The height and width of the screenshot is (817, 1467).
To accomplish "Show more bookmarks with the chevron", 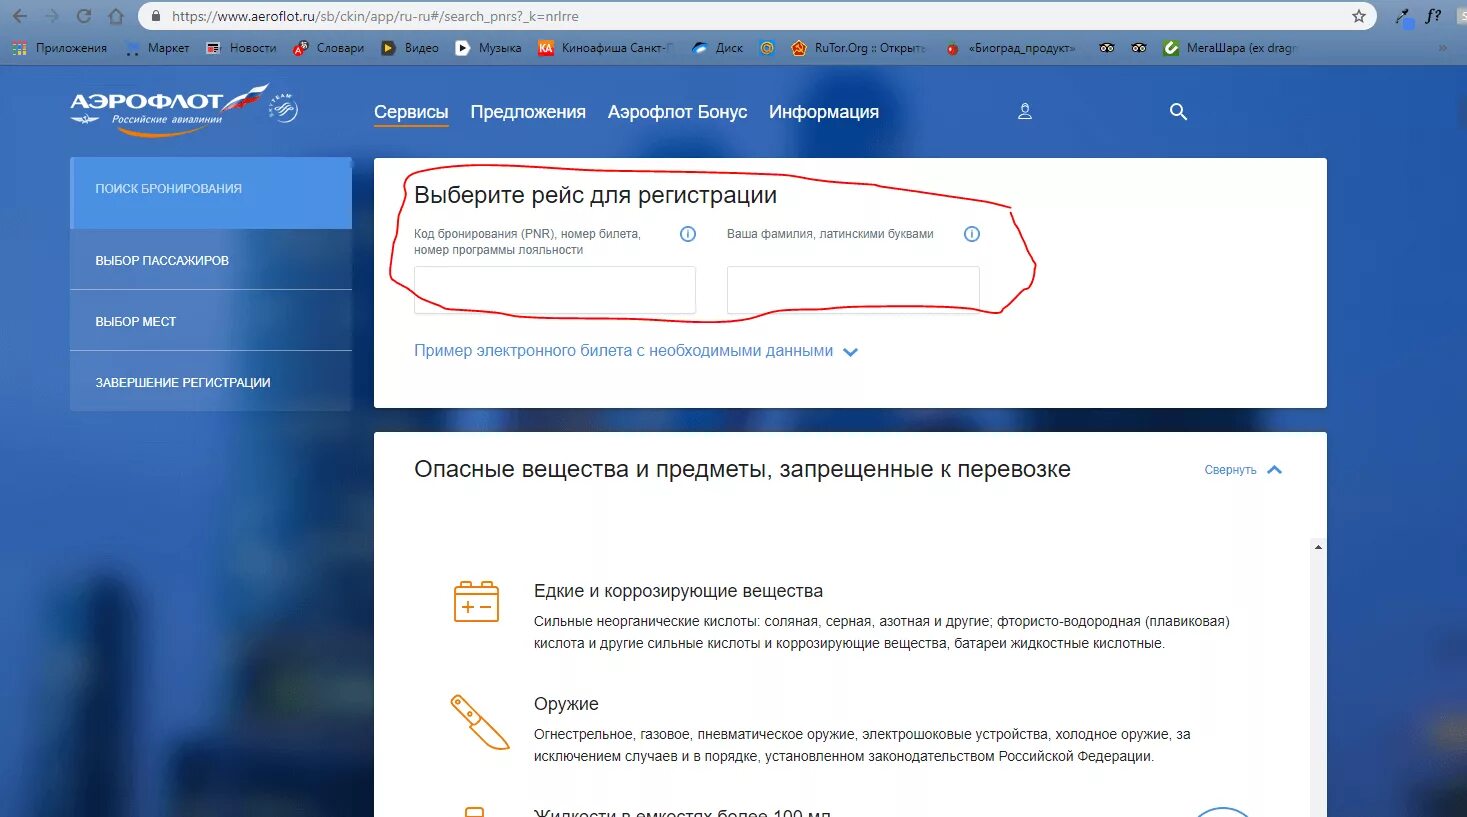I will [x=1442, y=48].
